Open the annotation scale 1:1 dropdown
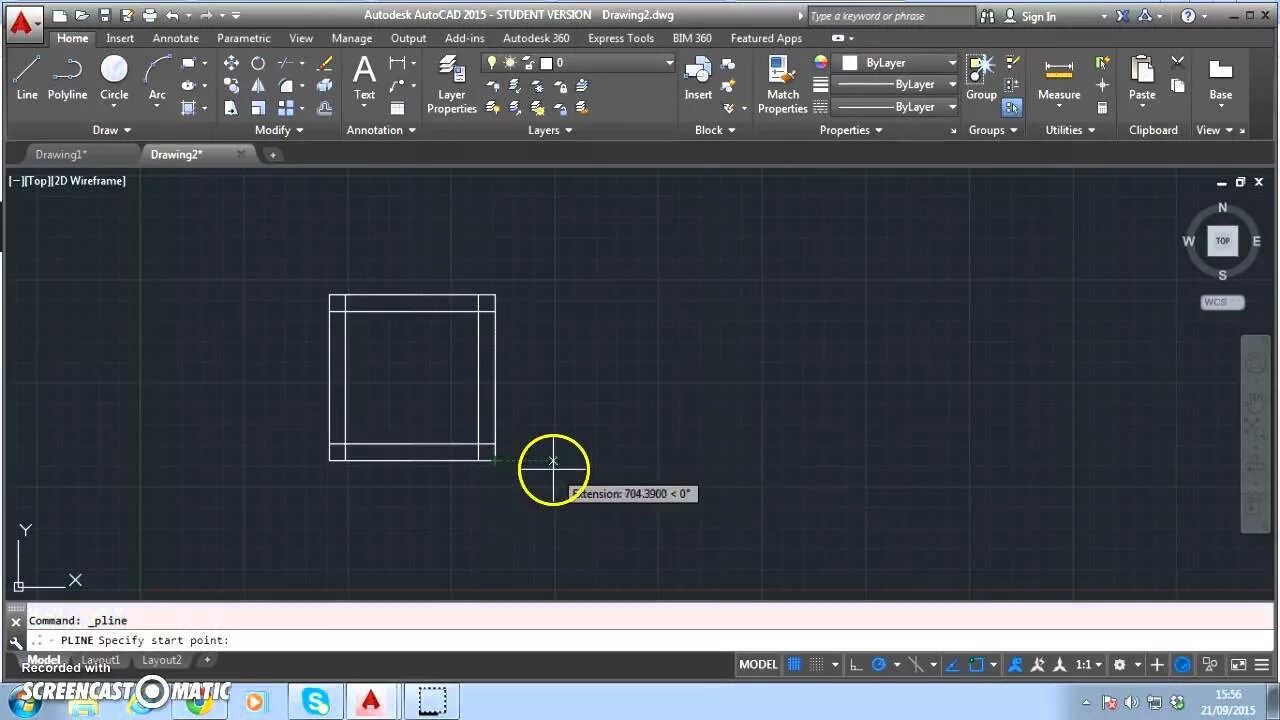This screenshot has width=1280, height=720. click(1088, 664)
